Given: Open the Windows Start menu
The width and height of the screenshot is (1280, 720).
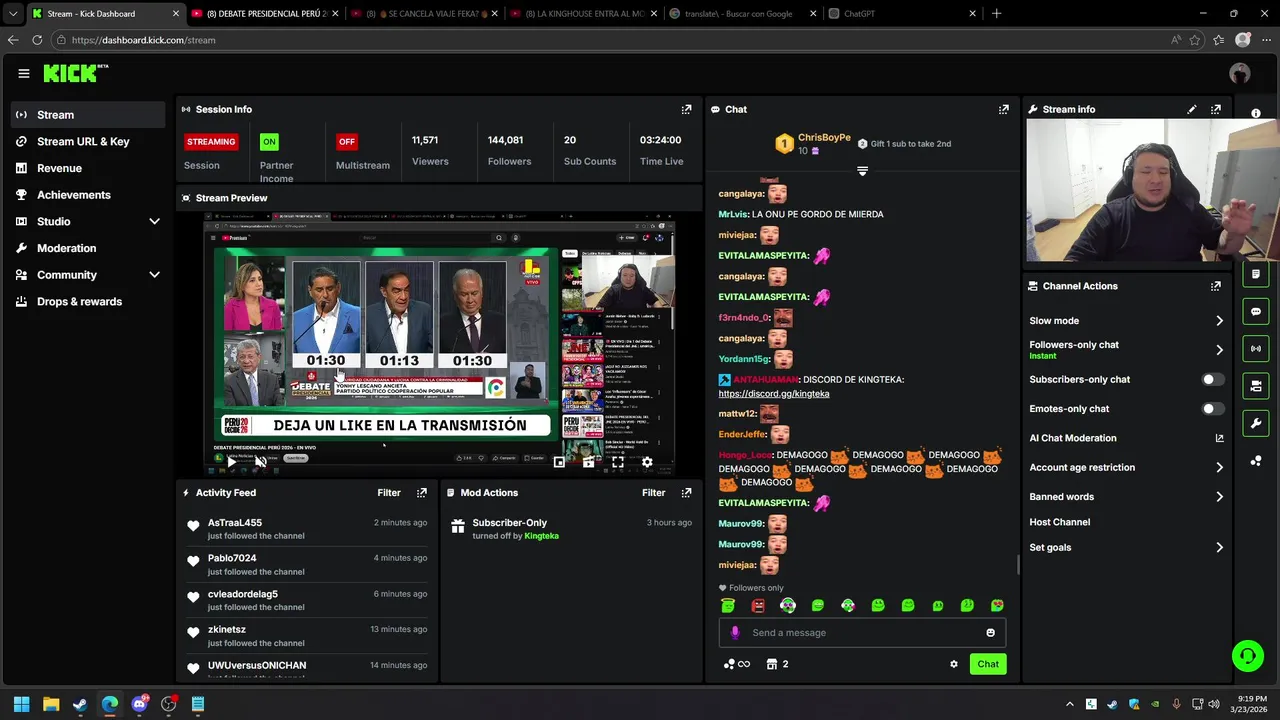Looking at the screenshot, I should point(21,704).
